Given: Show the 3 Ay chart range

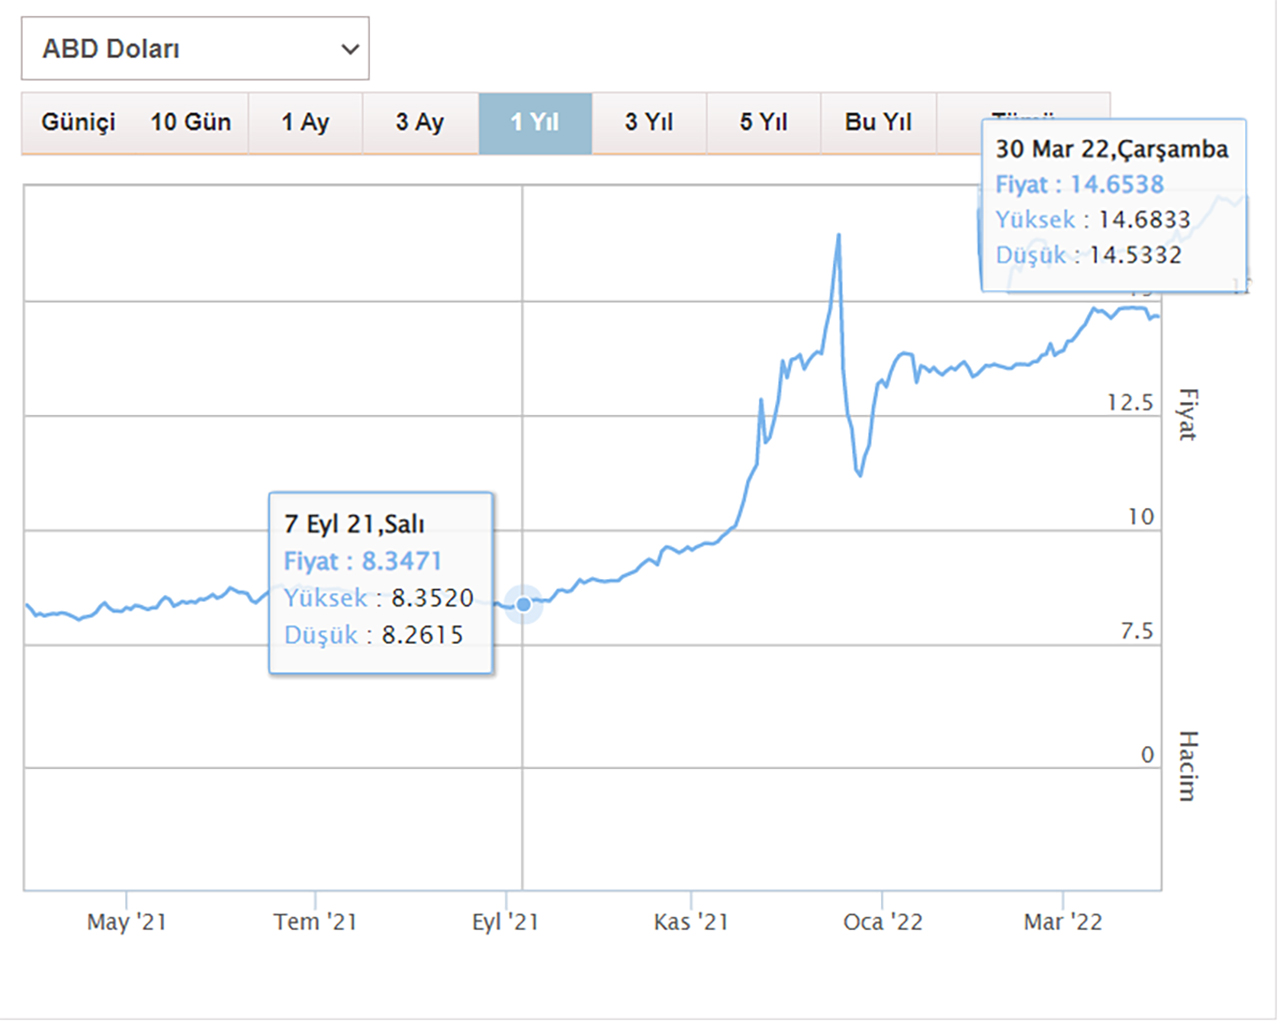Looking at the screenshot, I should pyautogui.click(x=420, y=122).
